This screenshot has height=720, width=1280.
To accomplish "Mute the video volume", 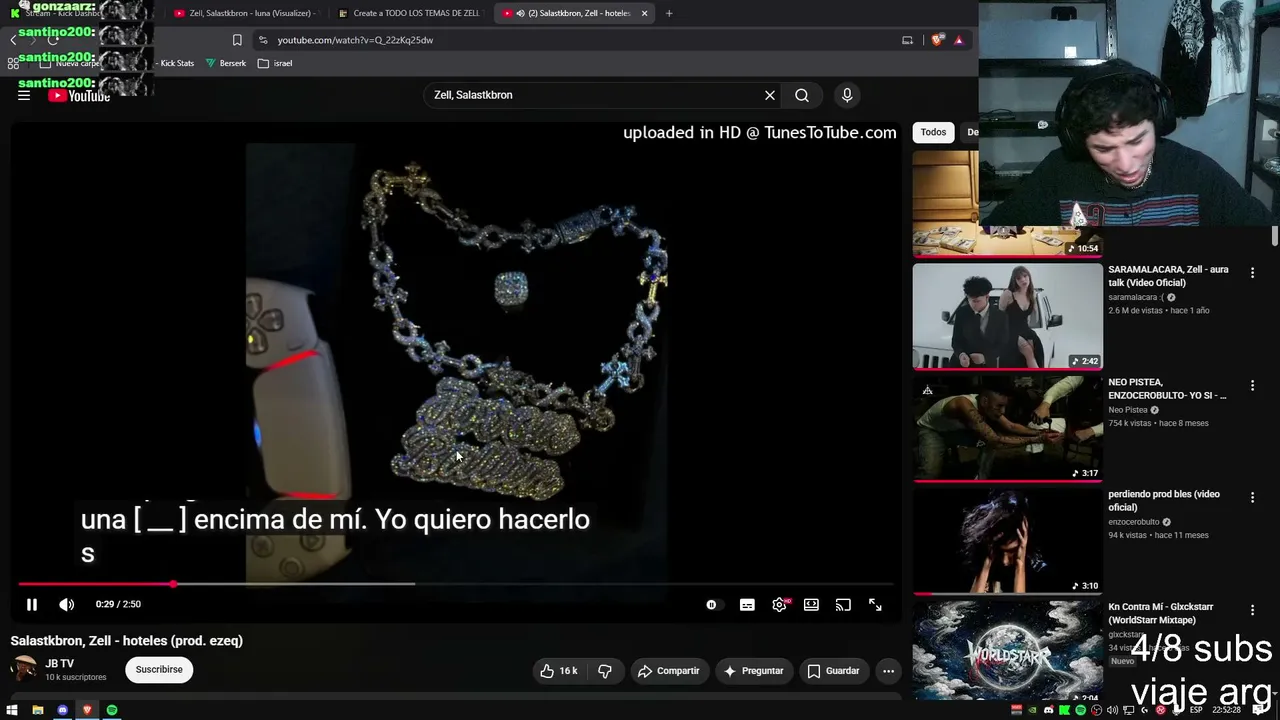I will point(67,605).
